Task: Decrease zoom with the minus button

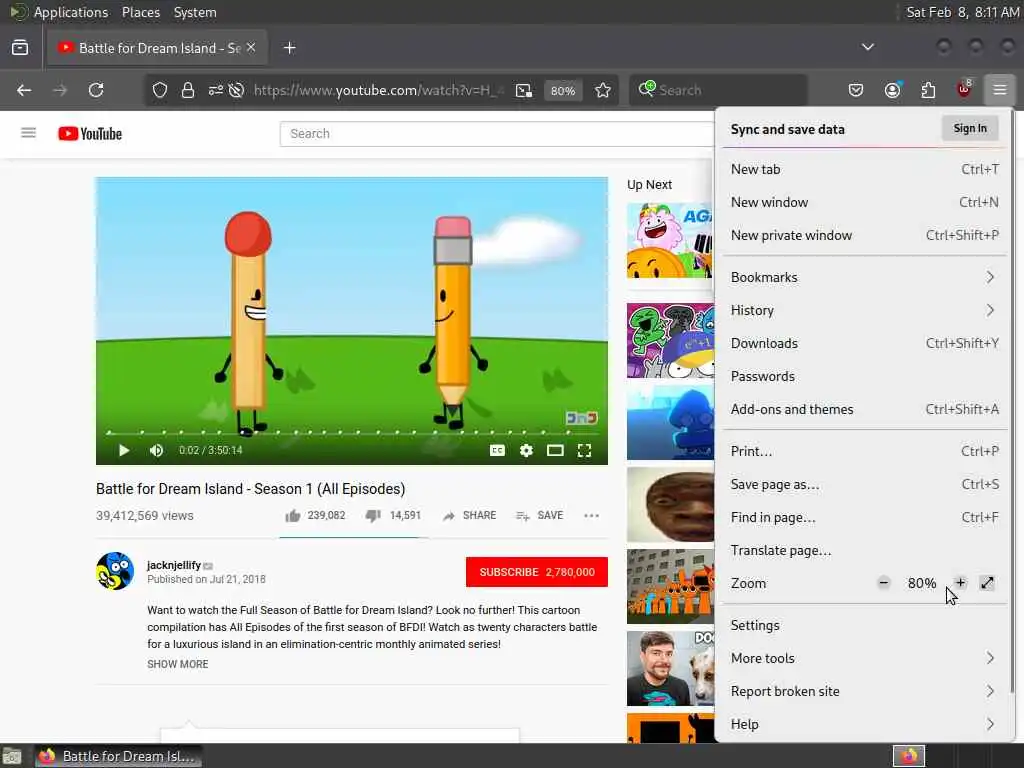Action: [884, 583]
